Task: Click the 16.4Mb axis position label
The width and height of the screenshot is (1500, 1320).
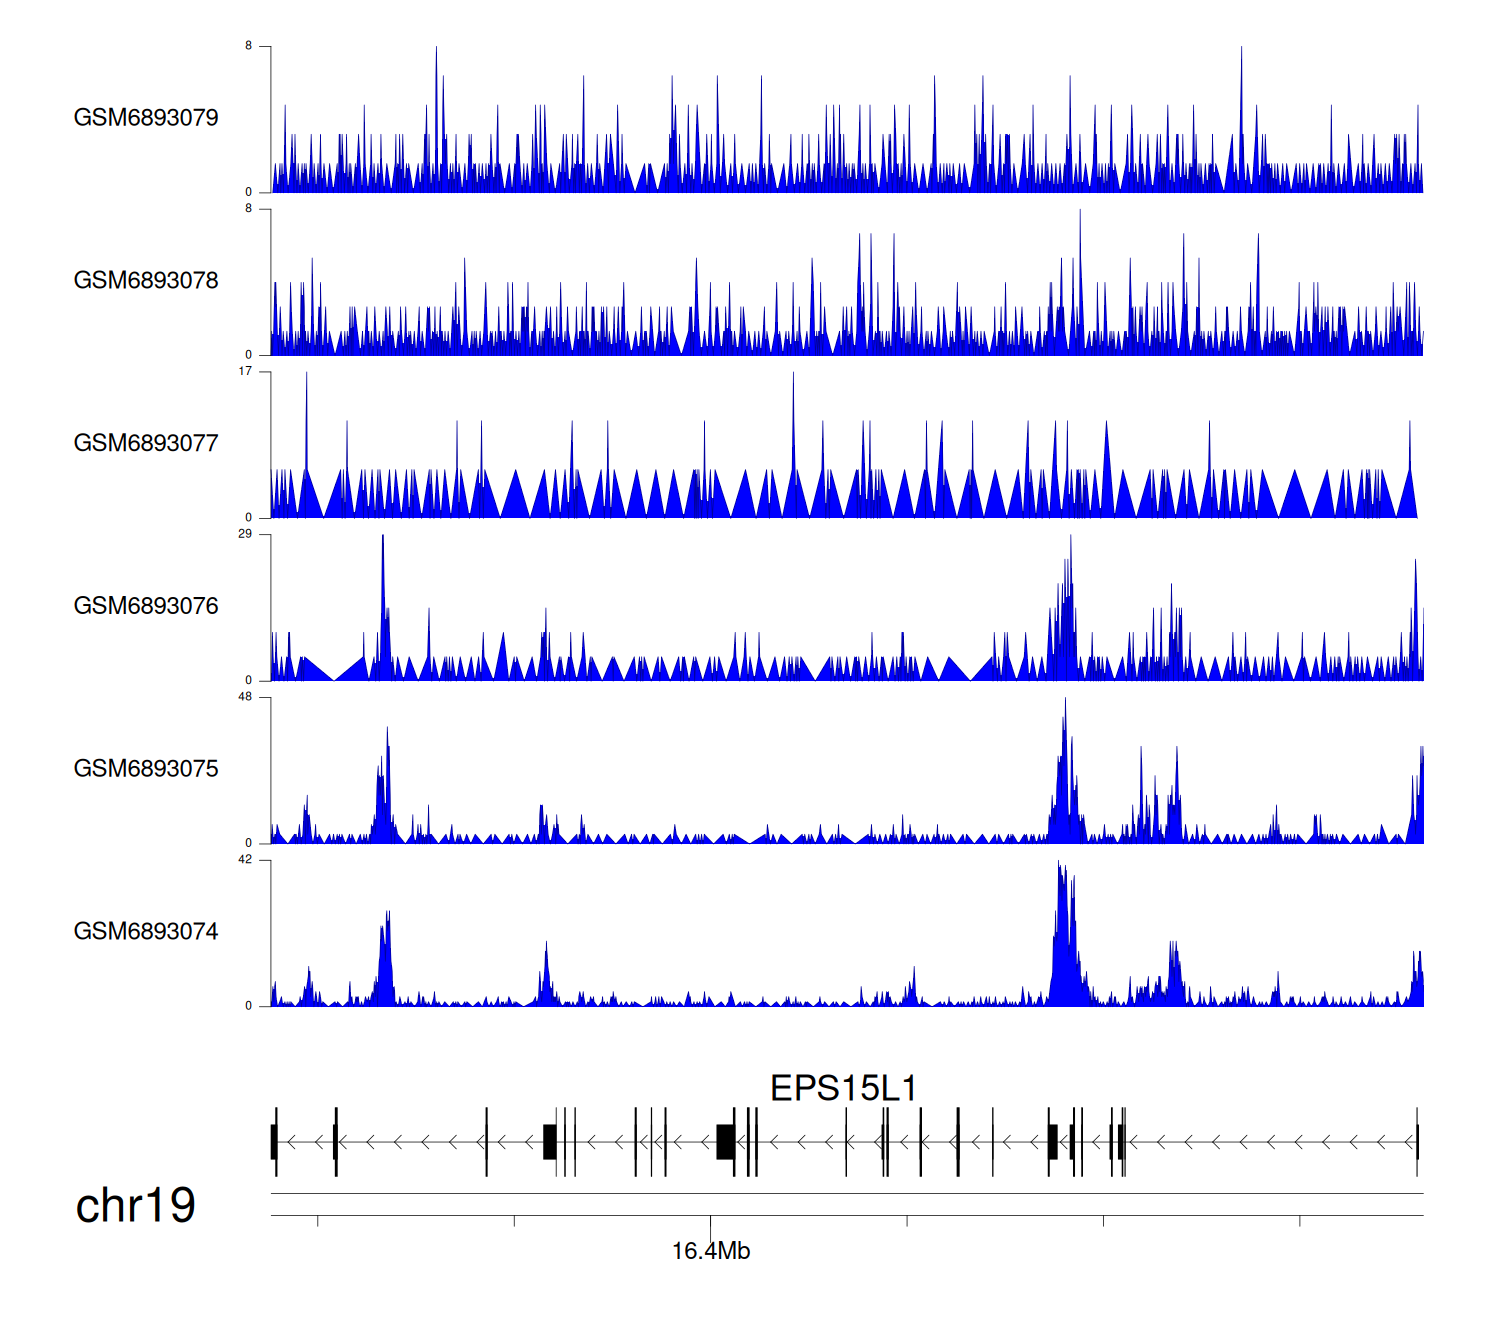Action: [x=710, y=1251]
